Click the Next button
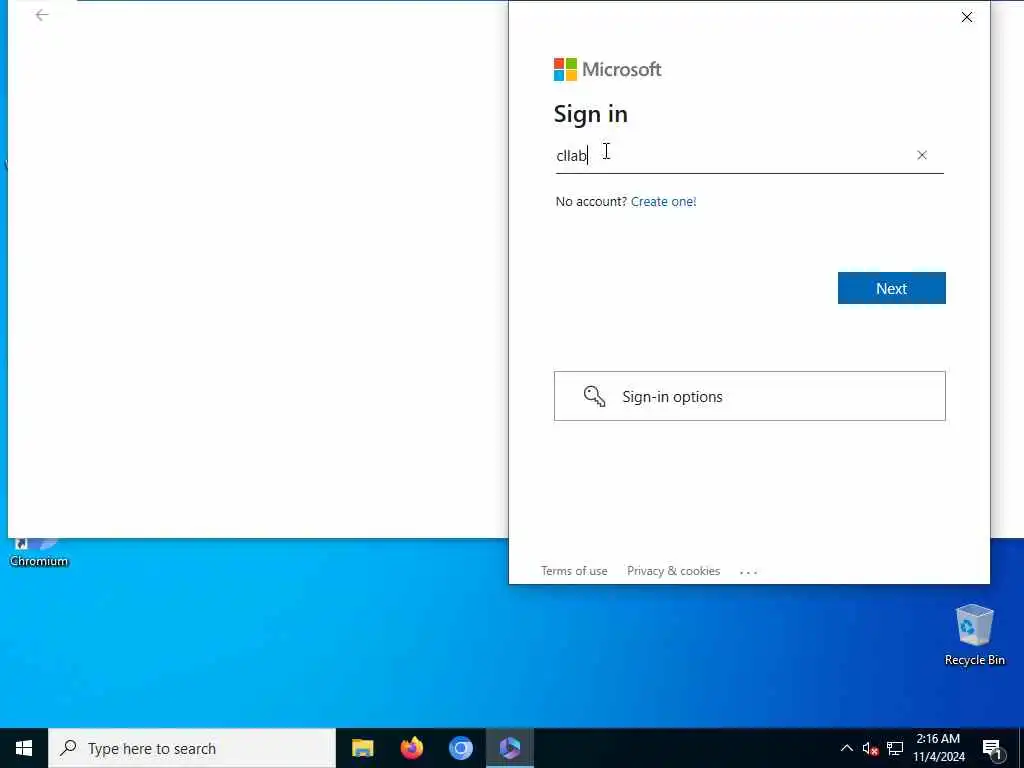Image resolution: width=1024 pixels, height=768 pixels. point(891,288)
